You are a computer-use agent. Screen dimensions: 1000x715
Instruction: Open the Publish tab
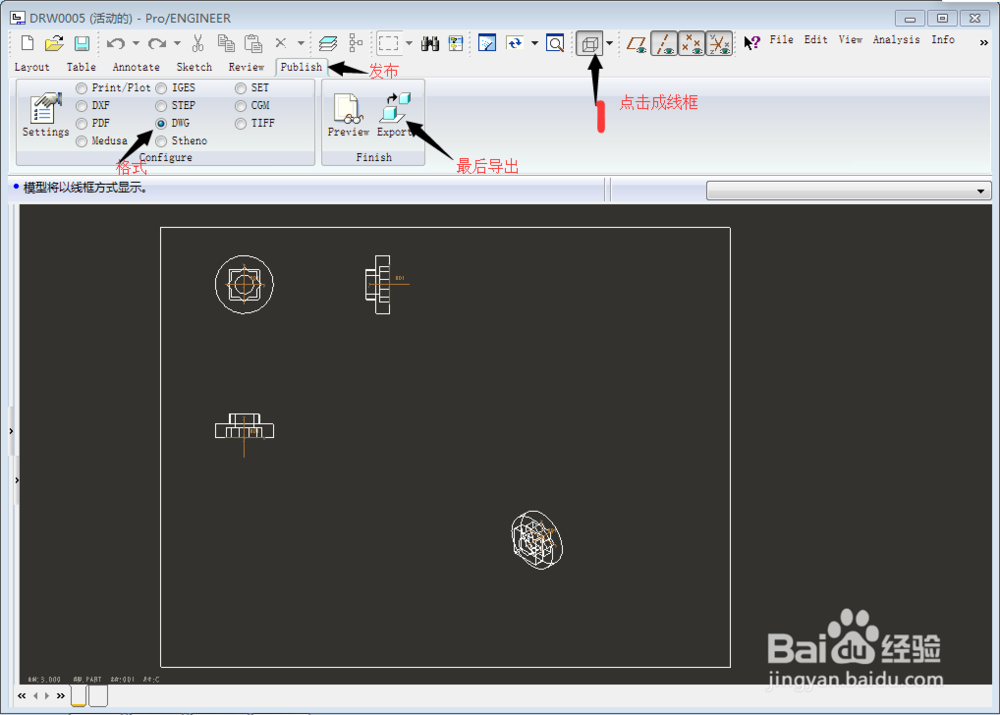[x=301, y=67]
